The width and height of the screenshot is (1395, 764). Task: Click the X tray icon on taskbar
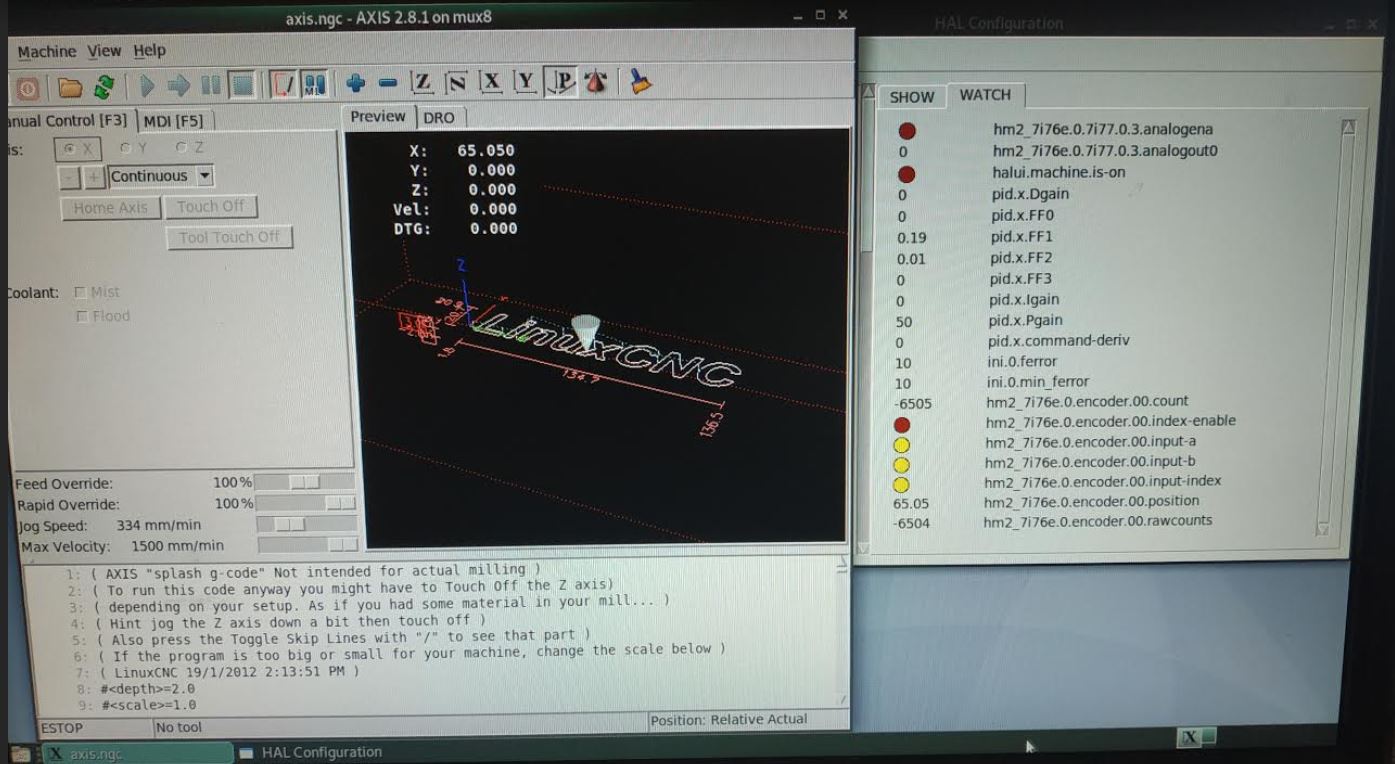pos(1190,737)
